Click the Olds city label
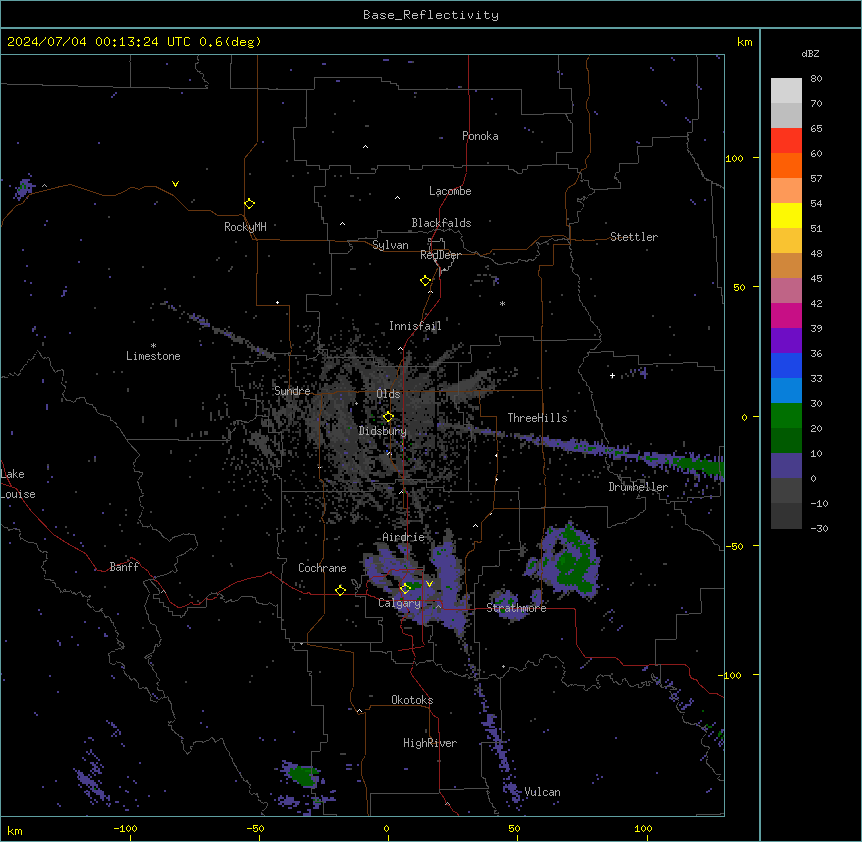The width and height of the screenshot is (862, 842). click(388, 394)
